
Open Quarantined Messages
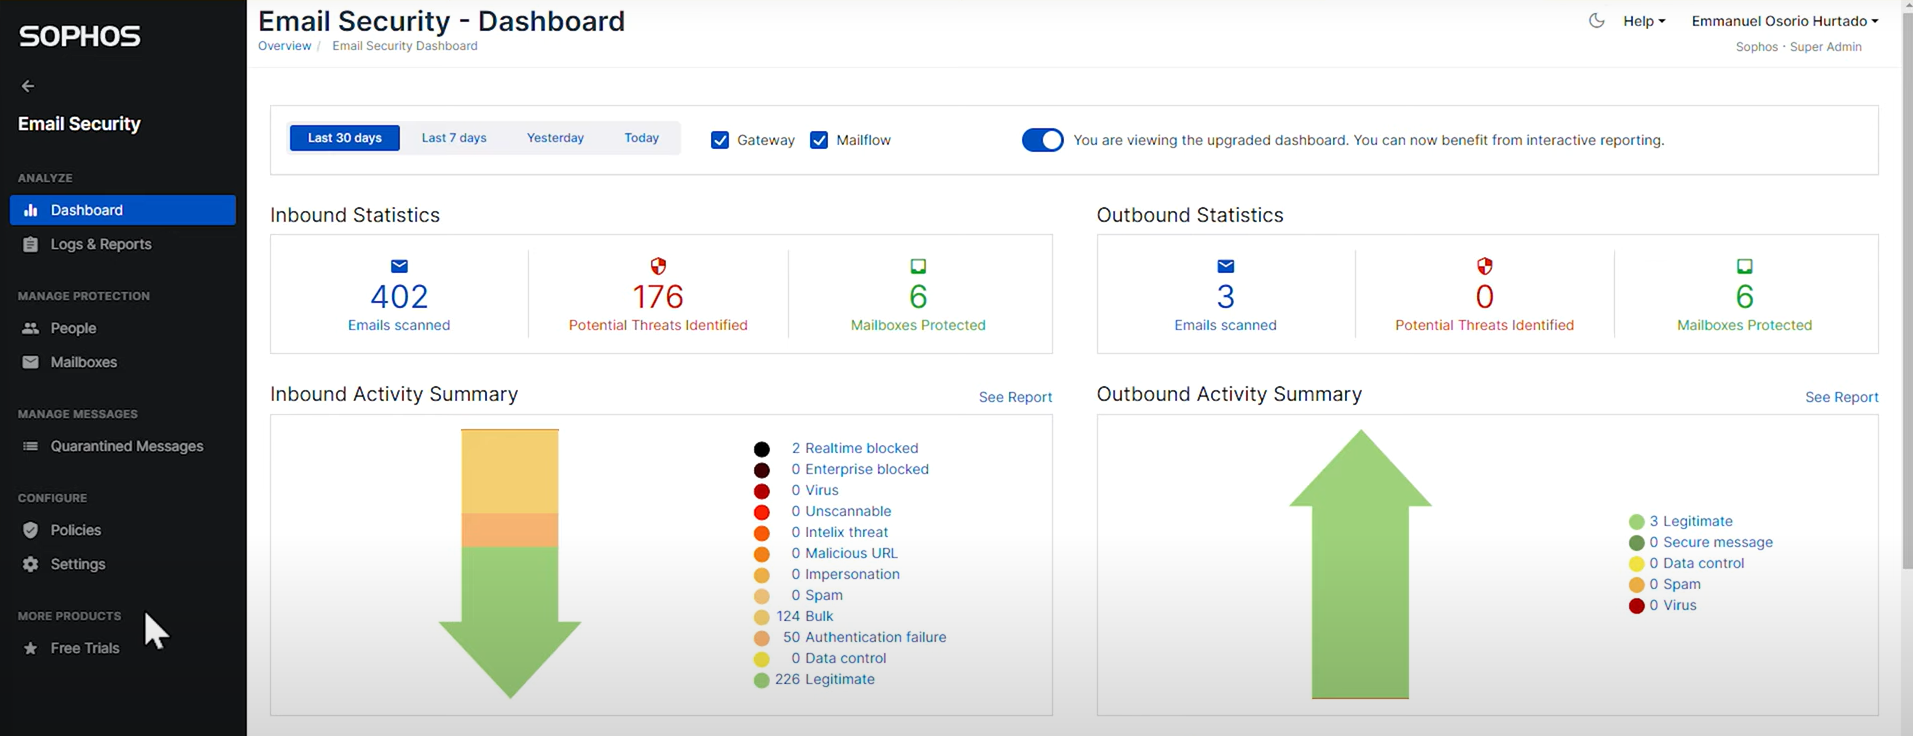click(x=123, y=446)
